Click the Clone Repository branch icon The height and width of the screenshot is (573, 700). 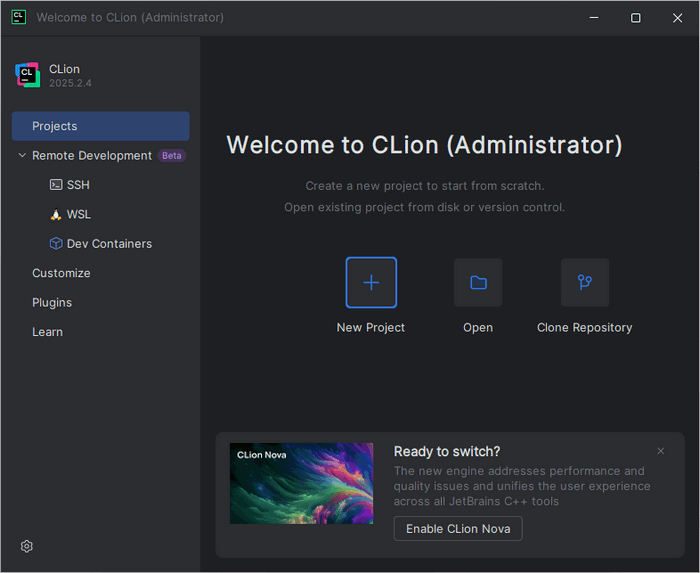pyautogui.click(x=585, y=282)
